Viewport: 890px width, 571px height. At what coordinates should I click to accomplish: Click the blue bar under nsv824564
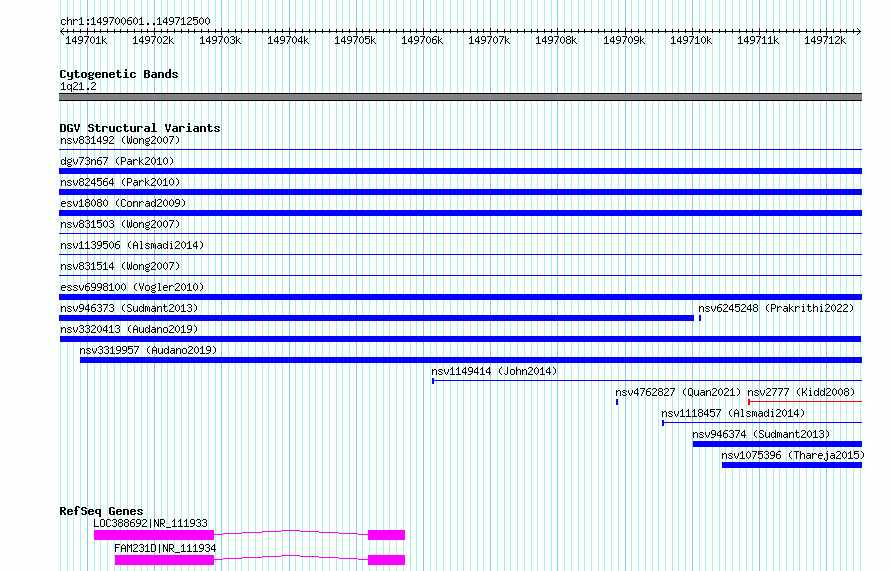(460, 192)
